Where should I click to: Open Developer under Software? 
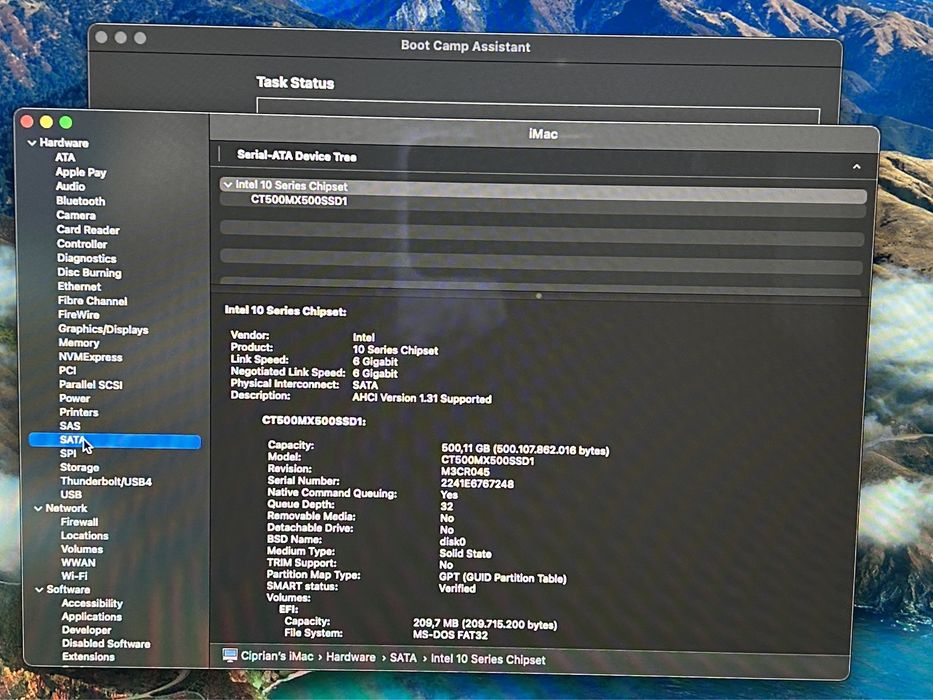86,630
